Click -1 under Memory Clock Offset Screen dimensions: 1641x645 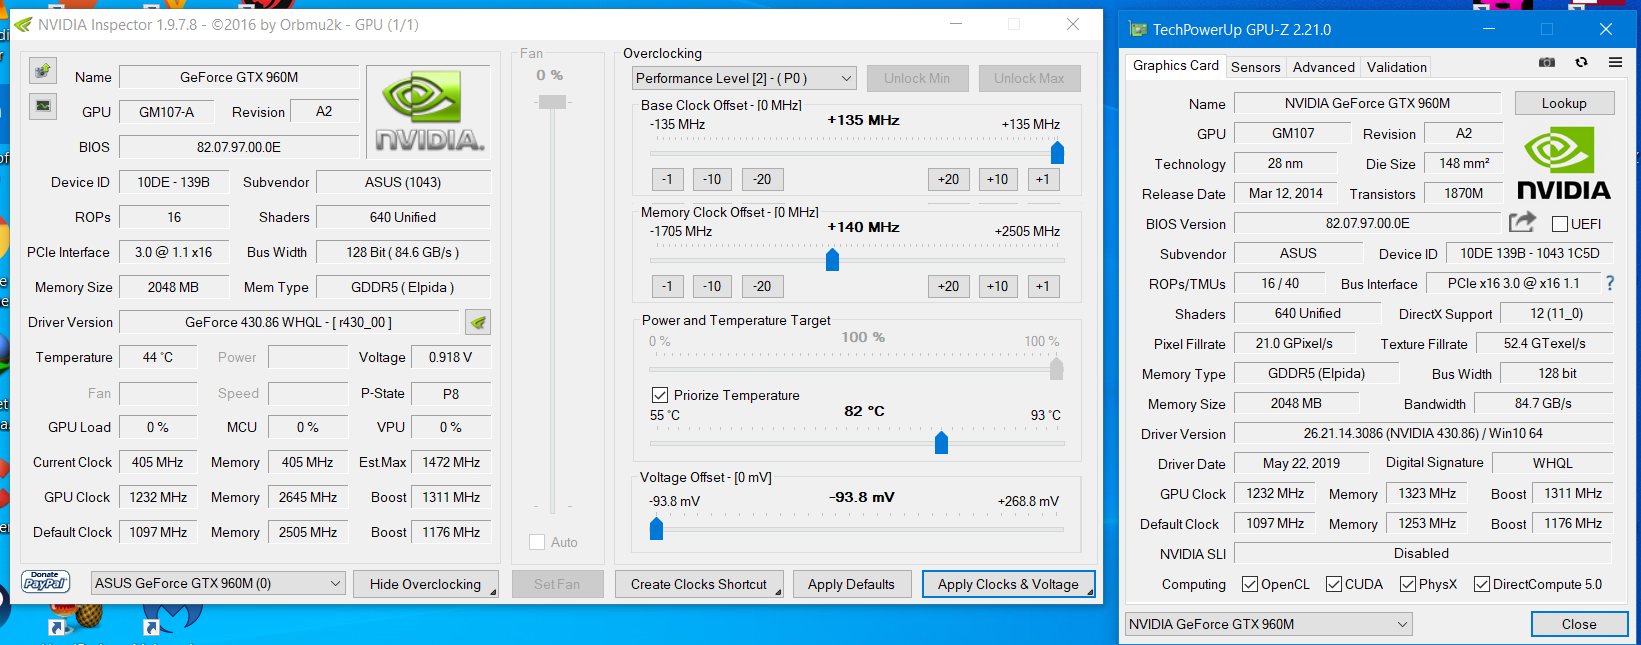tap(667, 286)
